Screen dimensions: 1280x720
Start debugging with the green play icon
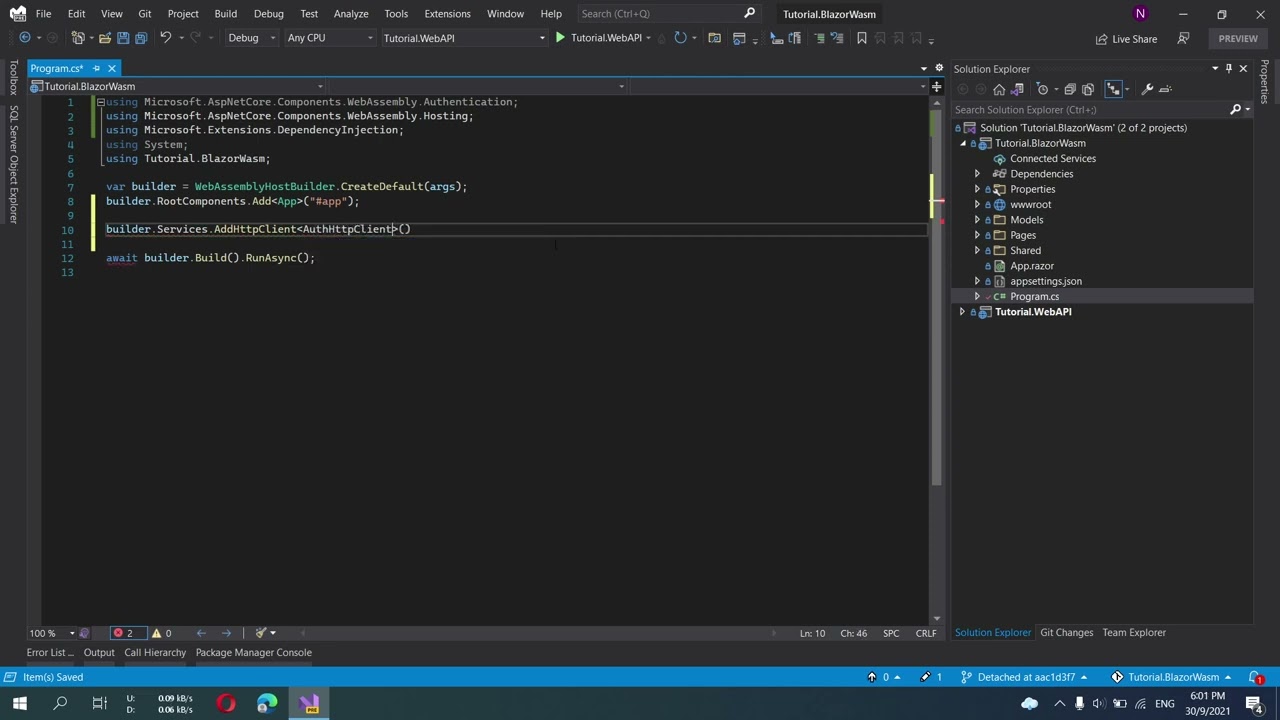pos(560,38)
